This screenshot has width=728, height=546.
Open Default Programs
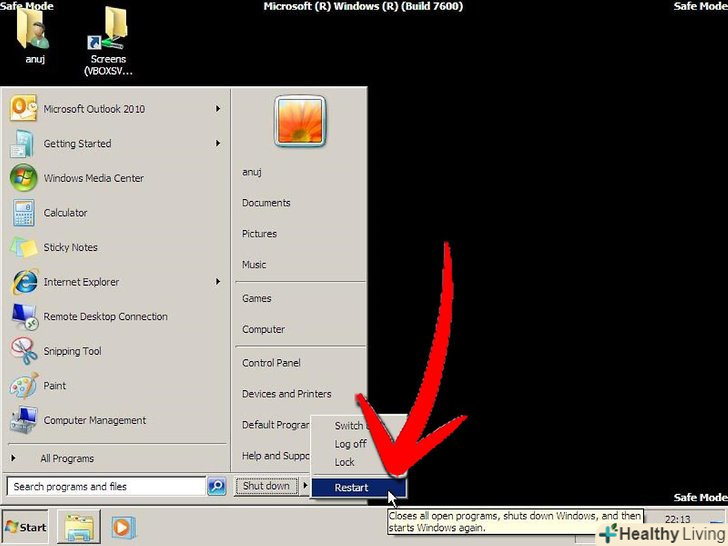275,425
